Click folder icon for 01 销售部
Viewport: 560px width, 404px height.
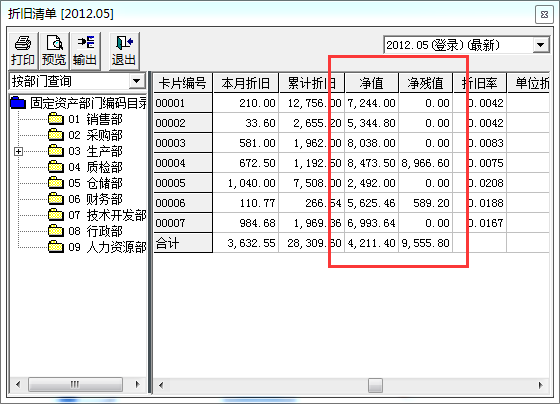56,119
